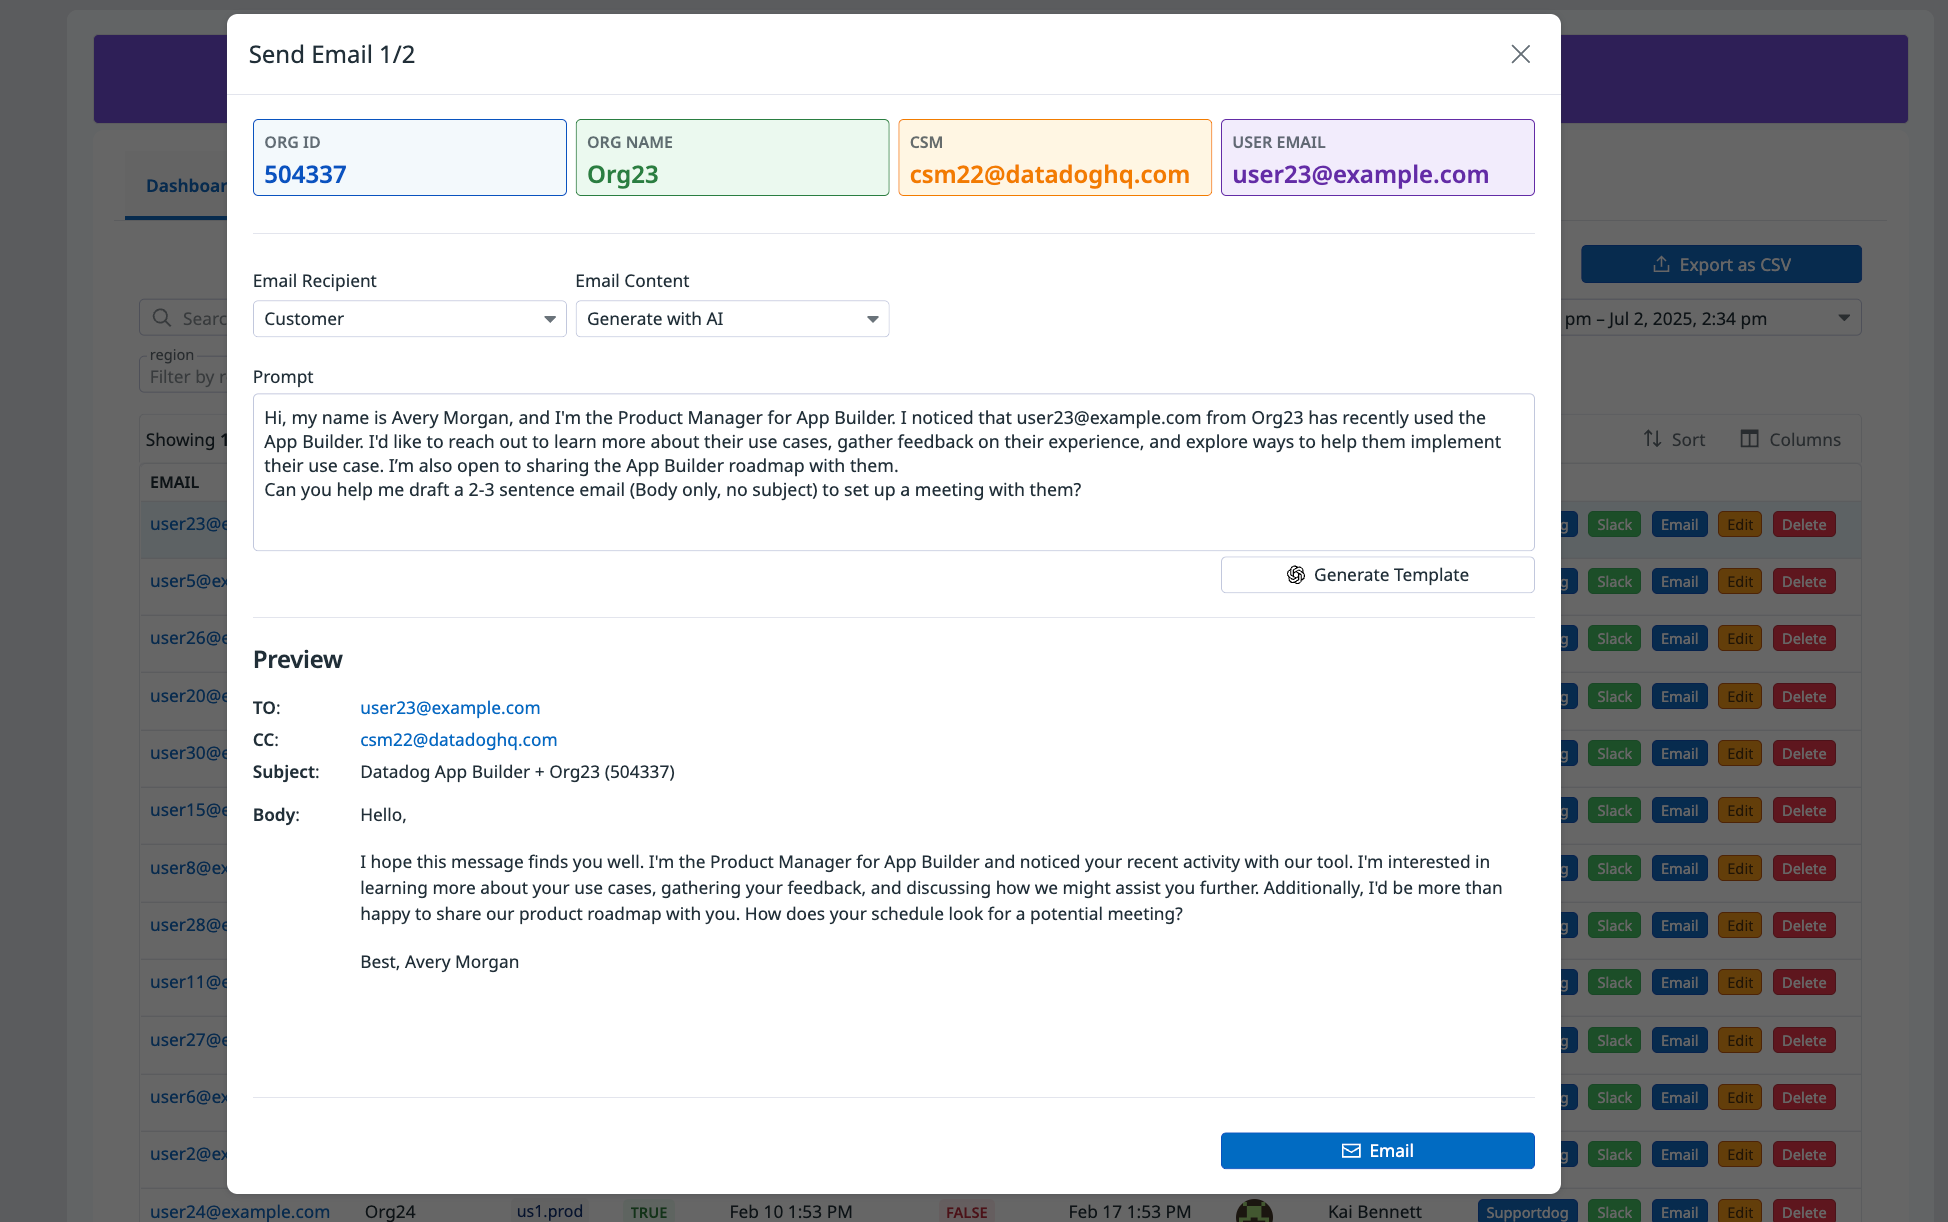
Task: Click the OpenAI logo on Generate Template
Action: click(x=1296, y=575)
